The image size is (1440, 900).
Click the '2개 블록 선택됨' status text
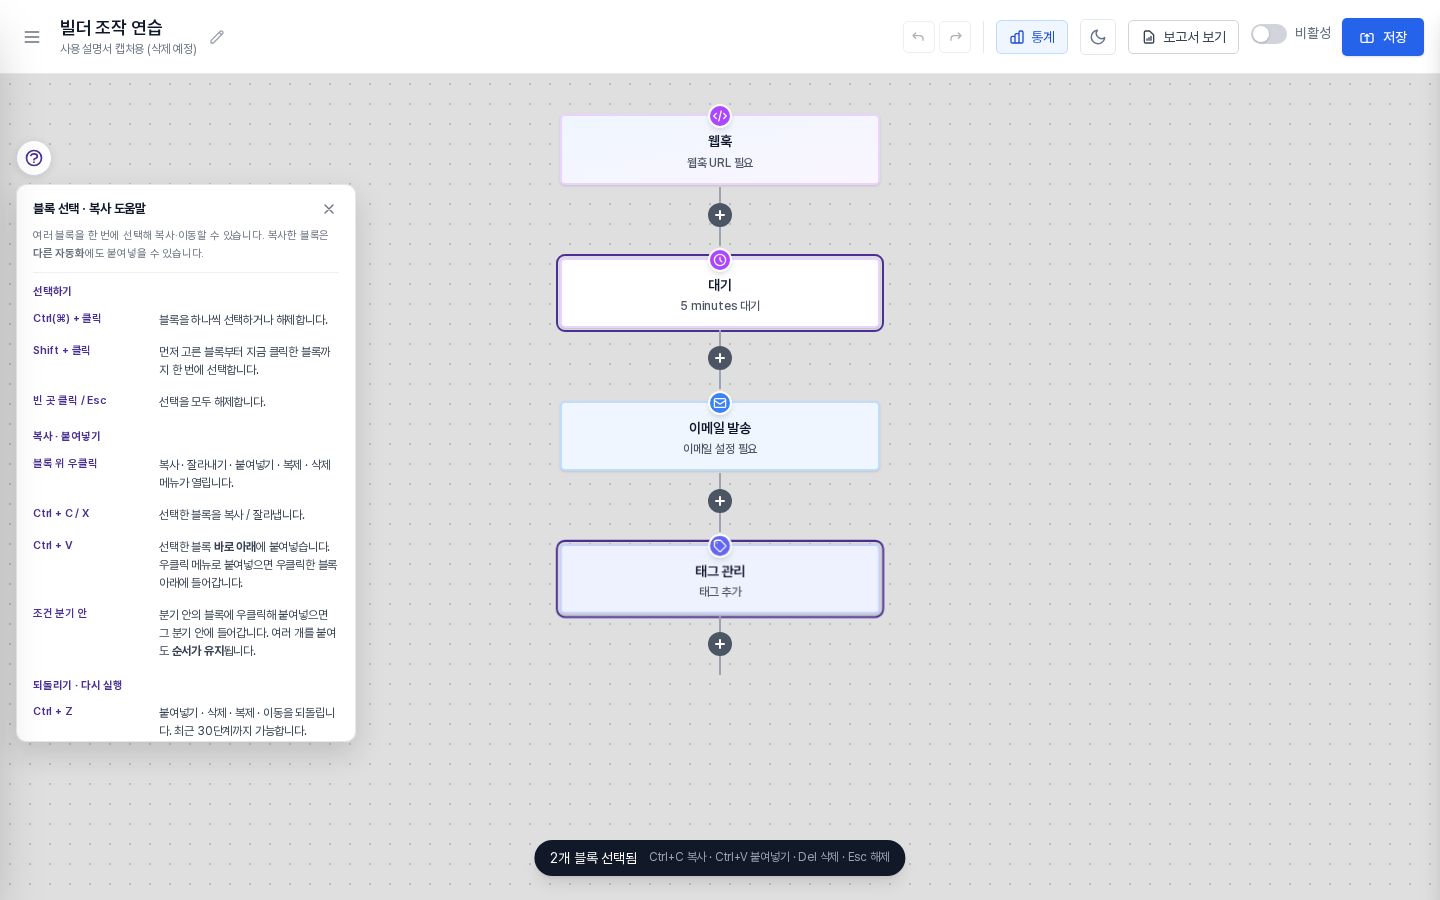(x=593, y=858)
